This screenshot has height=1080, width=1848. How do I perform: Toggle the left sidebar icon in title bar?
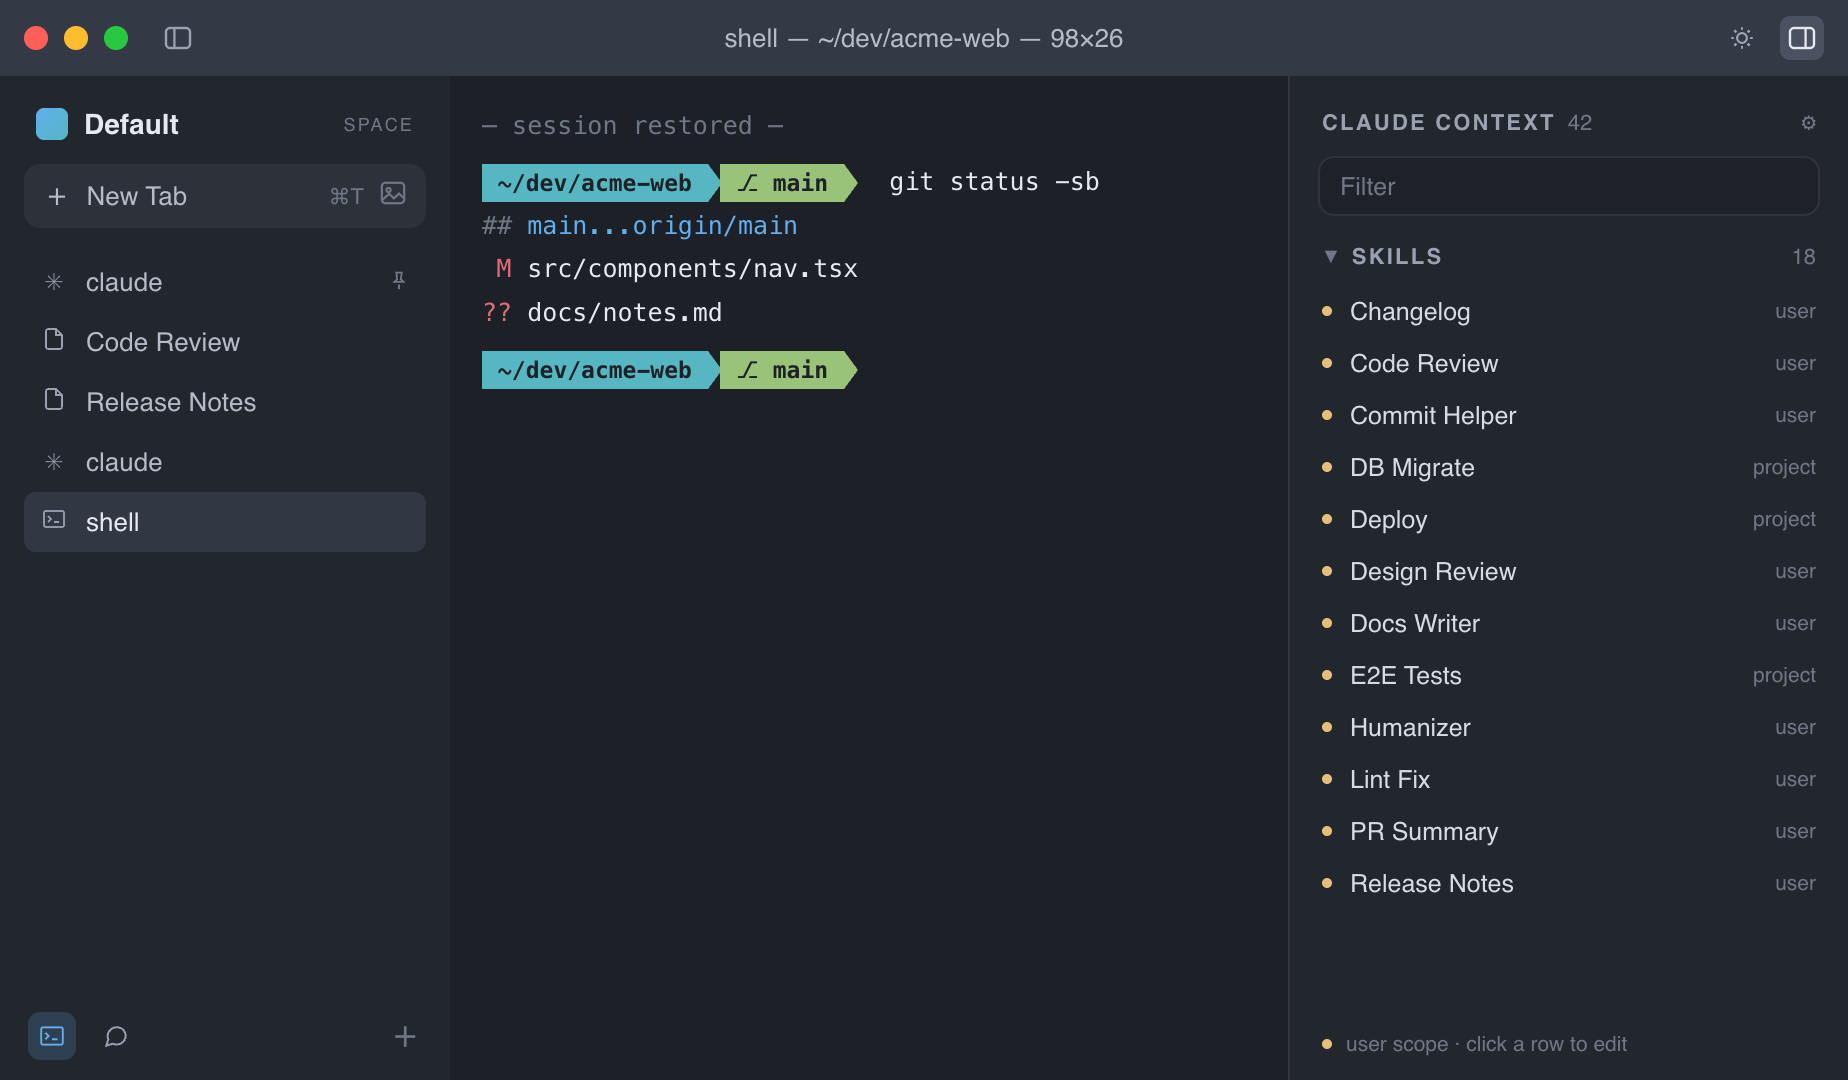pyautogui.click(x=178, y=38)
